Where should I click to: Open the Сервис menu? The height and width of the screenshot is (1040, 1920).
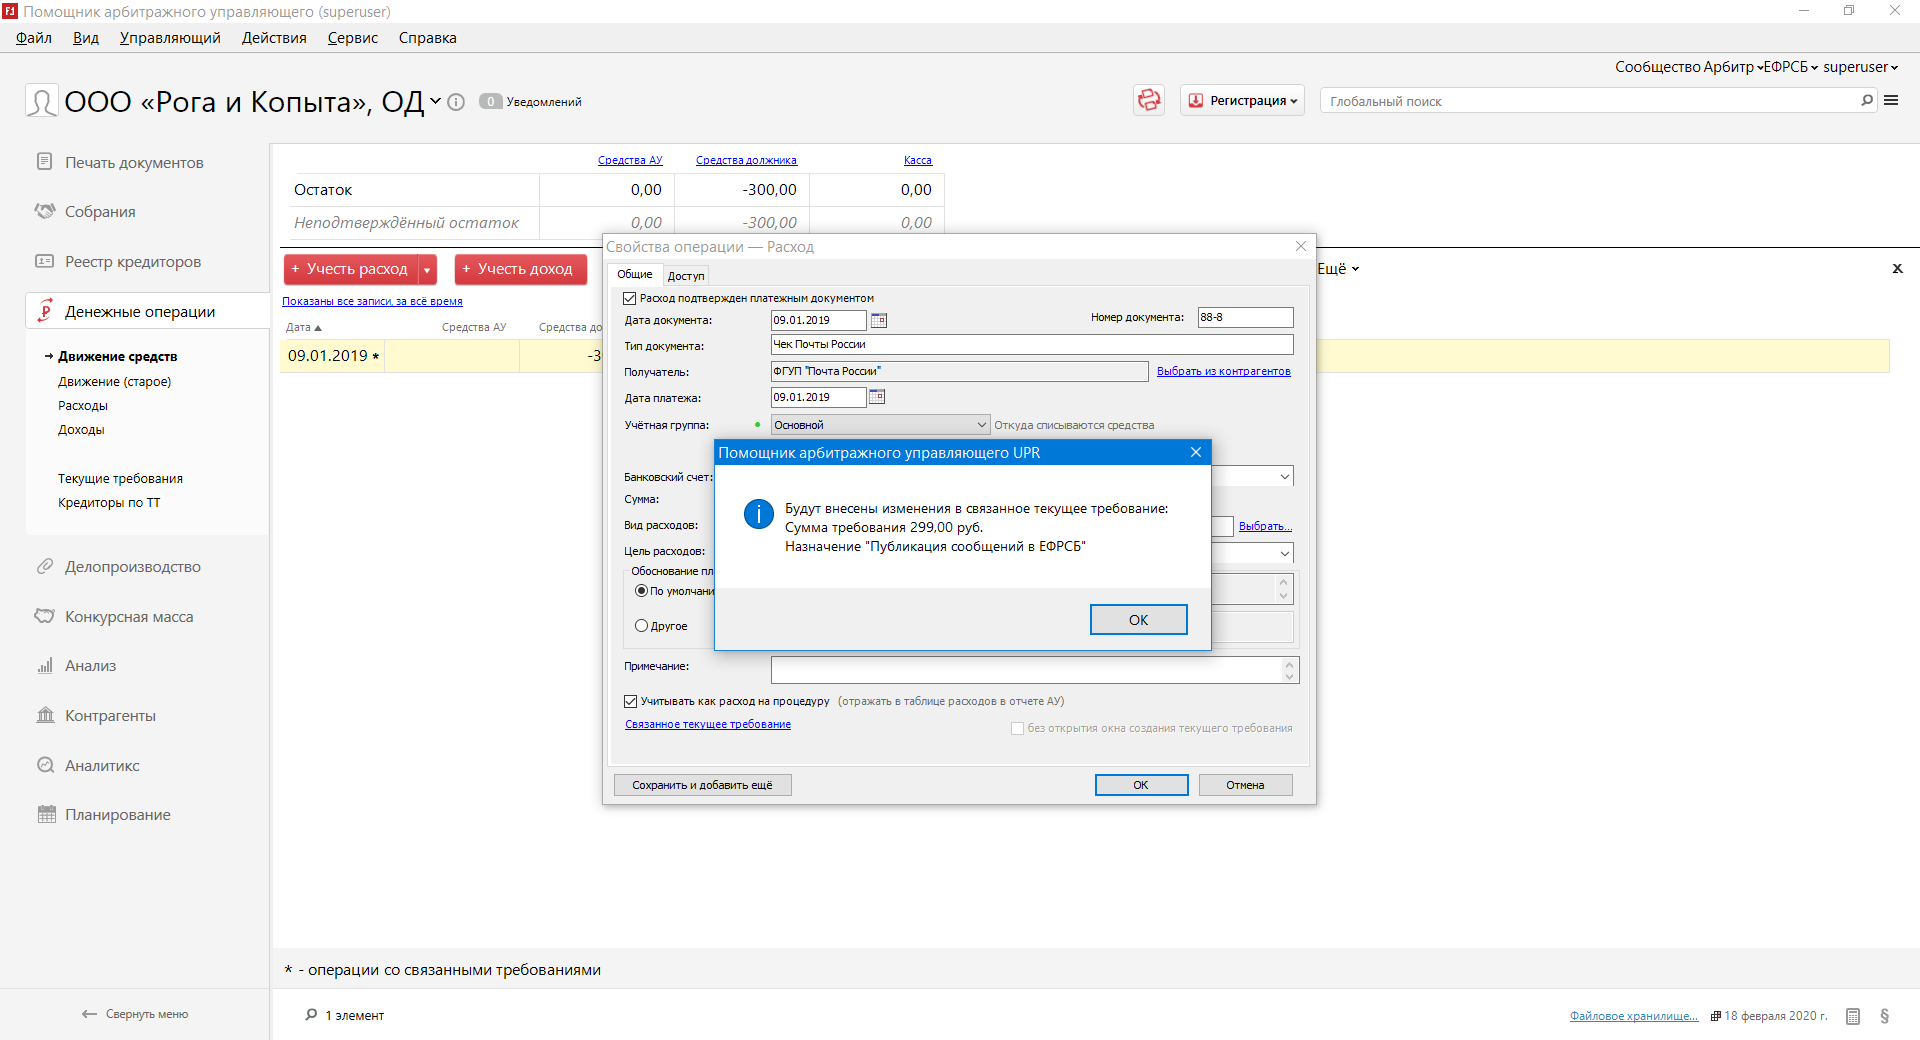point(352,38)
